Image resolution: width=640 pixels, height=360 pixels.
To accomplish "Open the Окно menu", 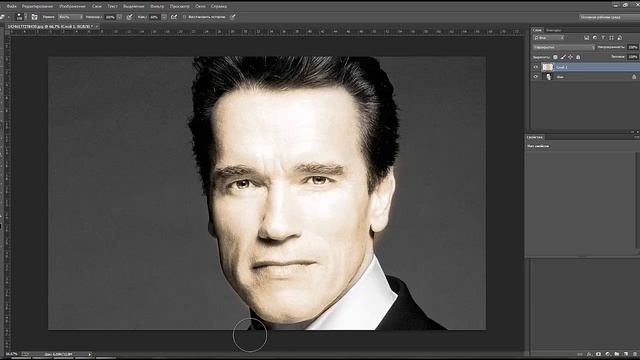I will pyautogui.click(x=200, y=7).
